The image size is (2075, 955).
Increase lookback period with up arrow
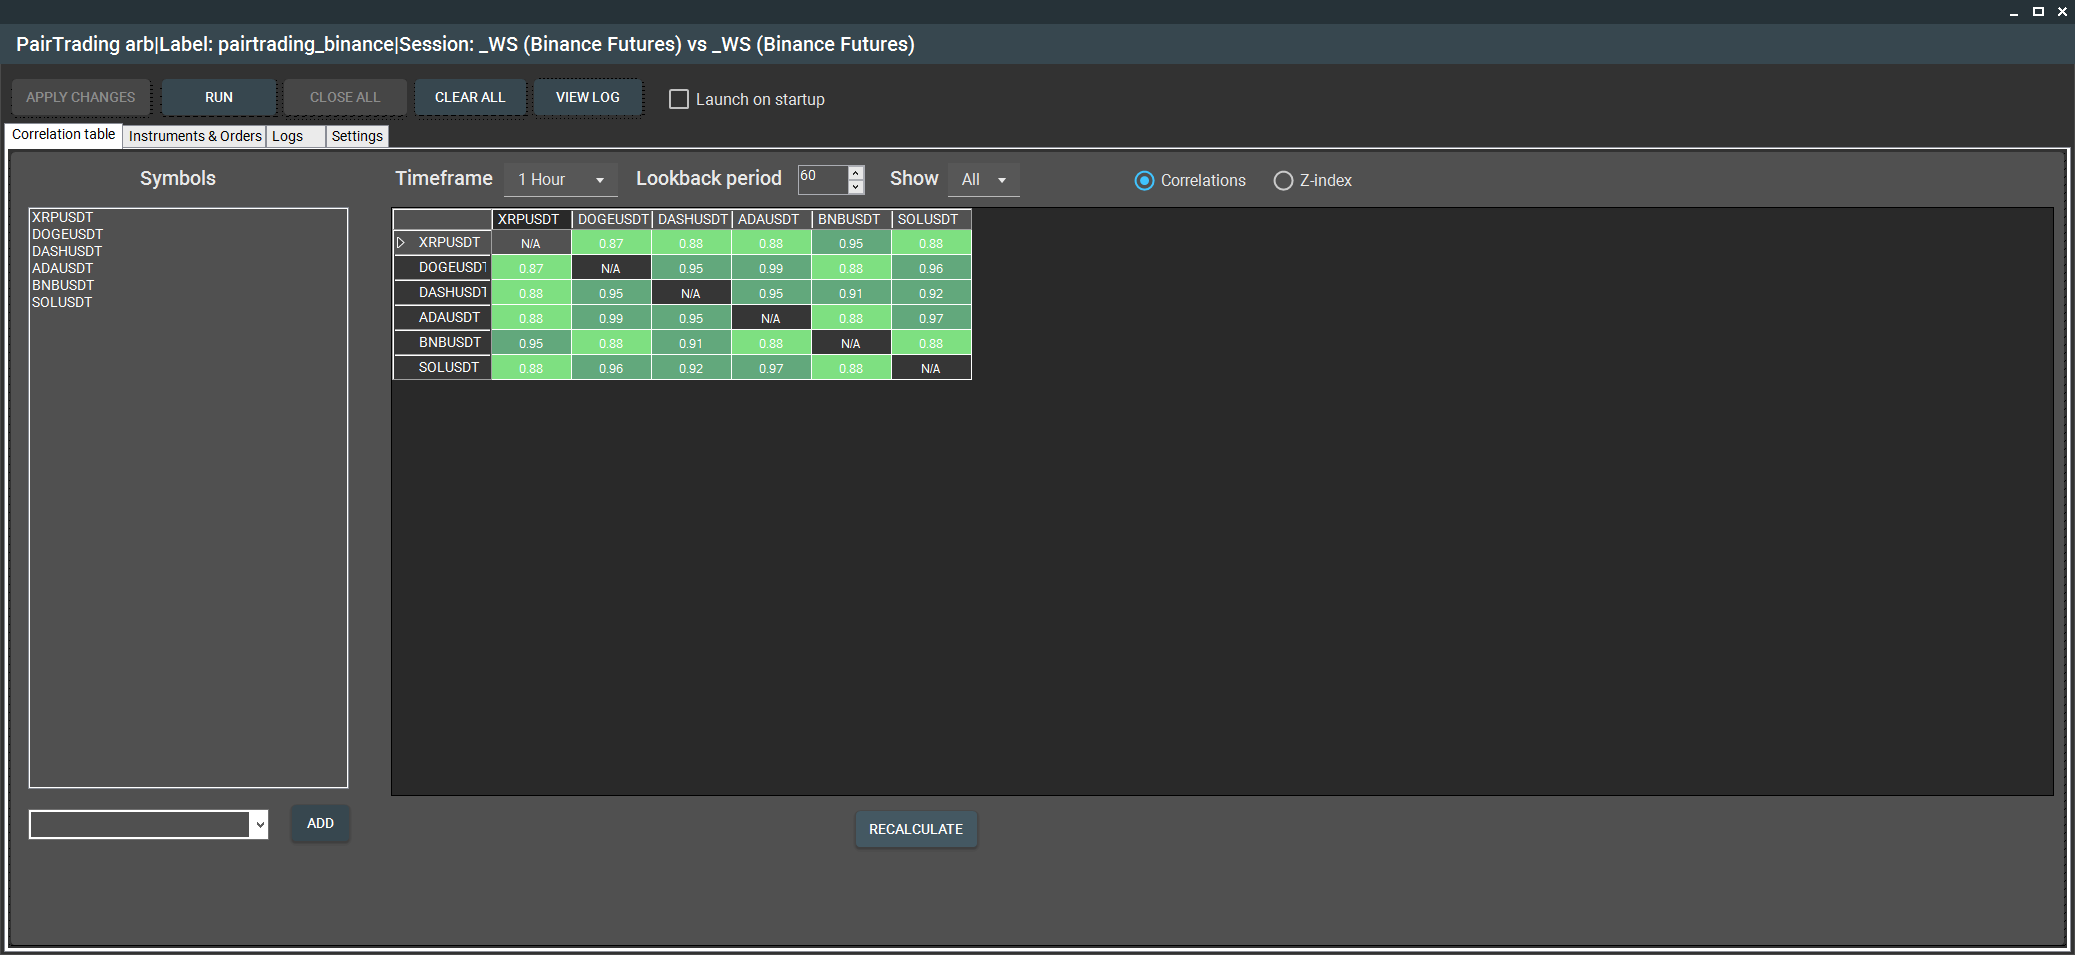(x=856, y=173)
